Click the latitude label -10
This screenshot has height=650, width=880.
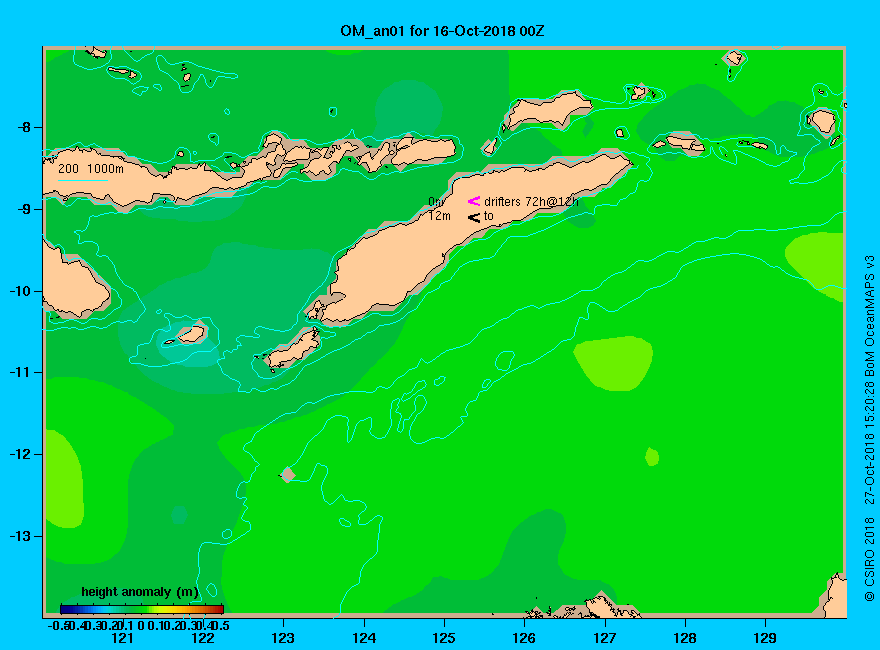[20, 291]
